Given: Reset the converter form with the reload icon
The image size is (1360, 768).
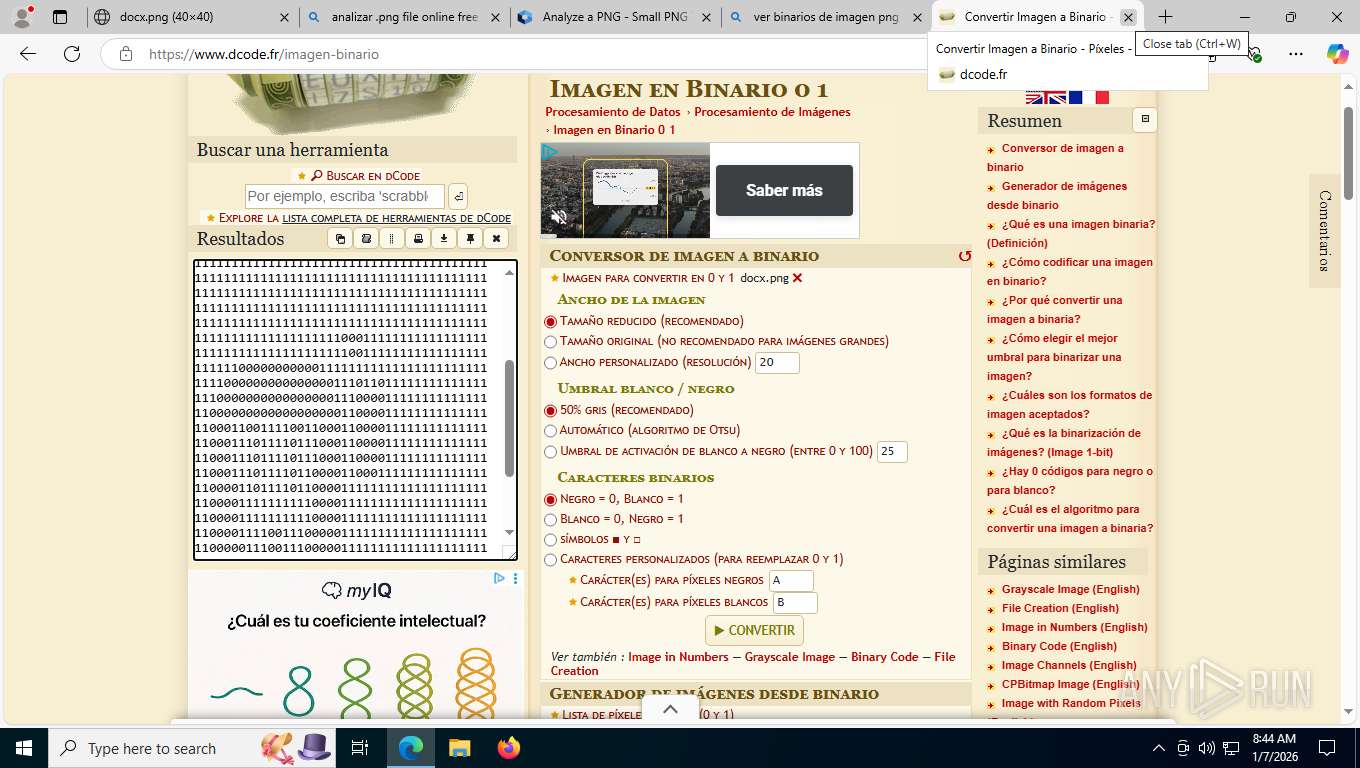Looking at the screenshot, I should pos(964,256).
